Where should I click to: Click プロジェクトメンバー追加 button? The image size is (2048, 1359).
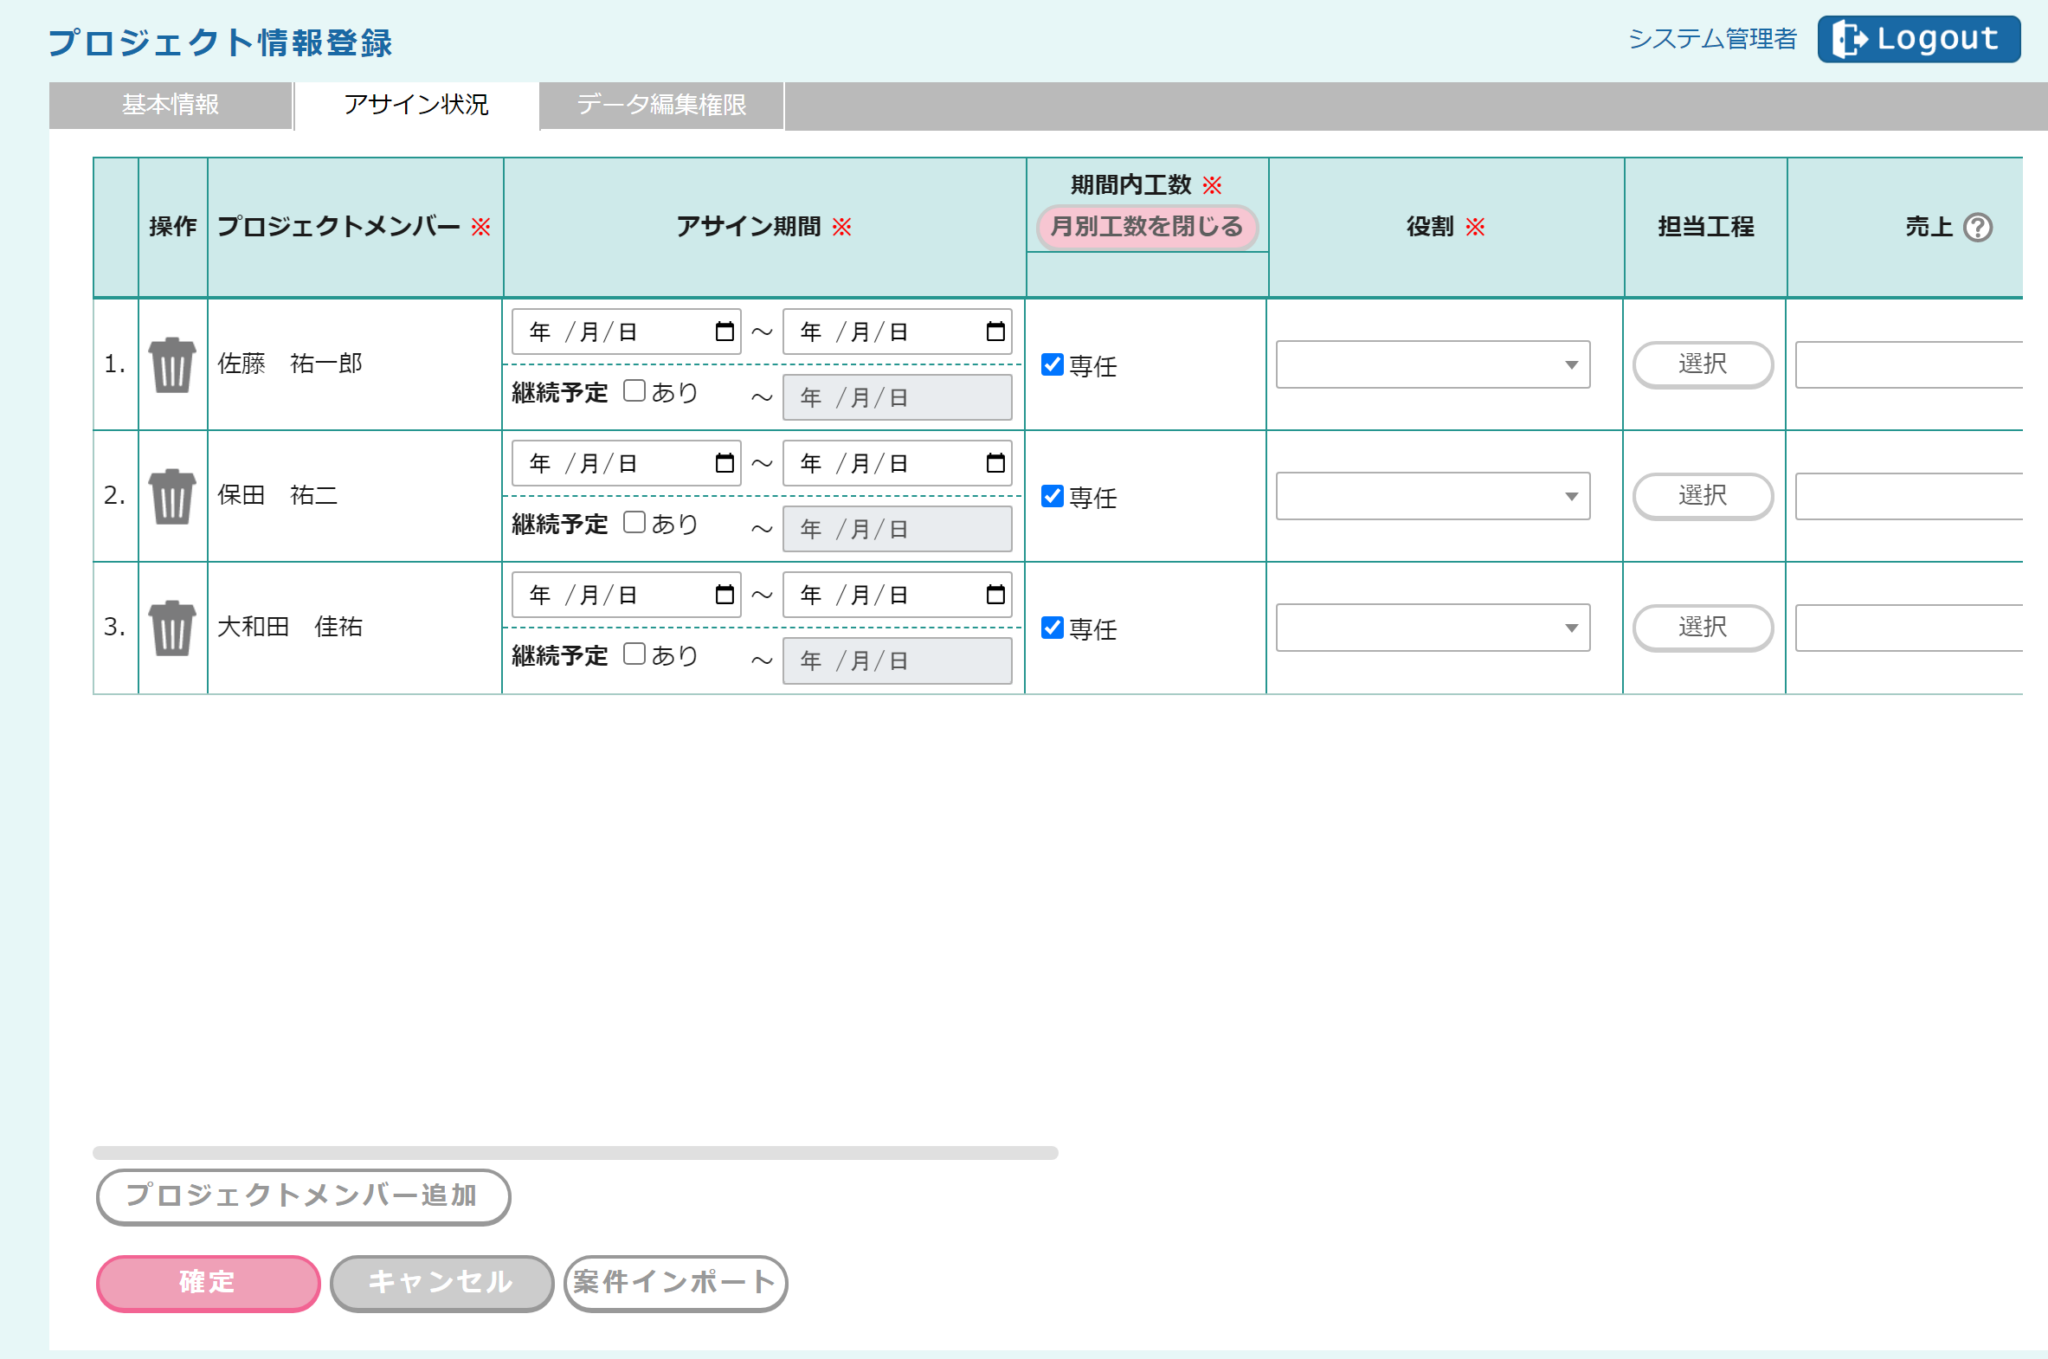(302, 1196)
